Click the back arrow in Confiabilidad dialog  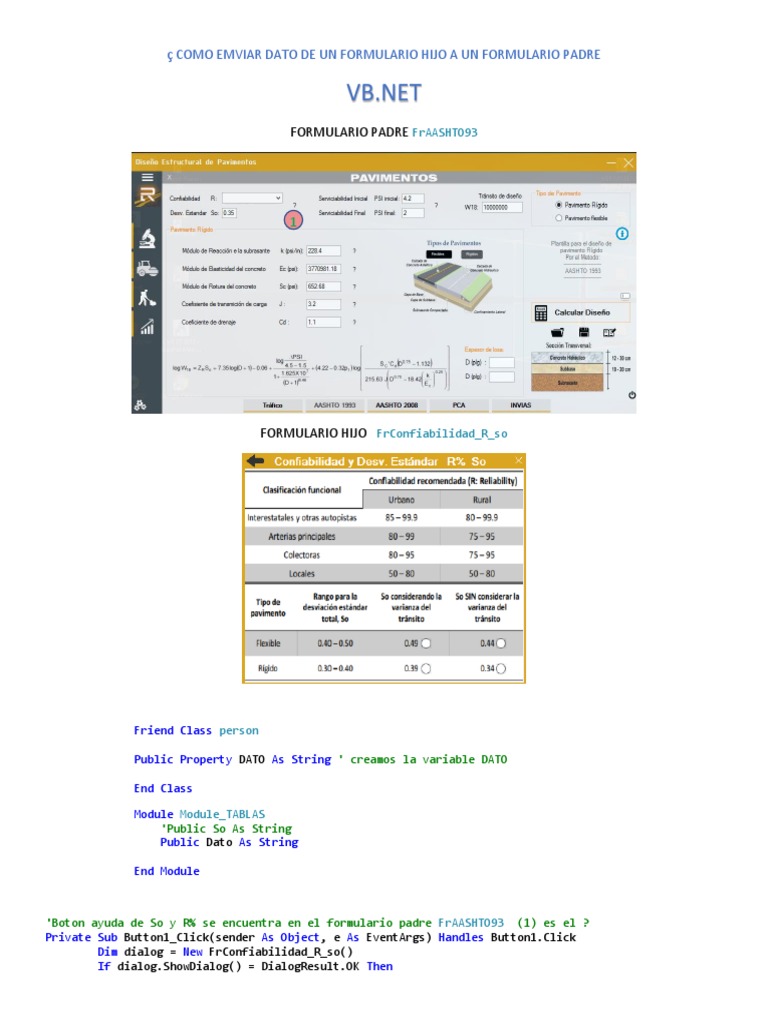(x=255, y=461)
